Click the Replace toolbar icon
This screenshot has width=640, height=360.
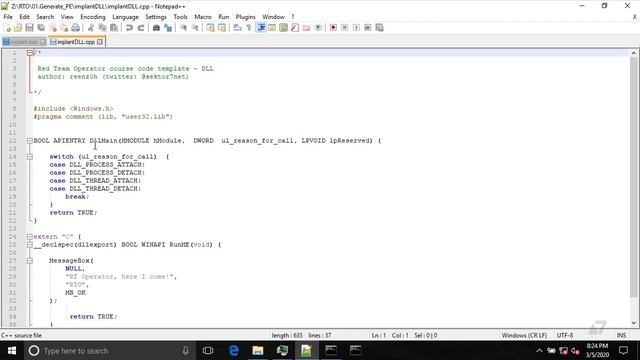[x=168, y=28]
